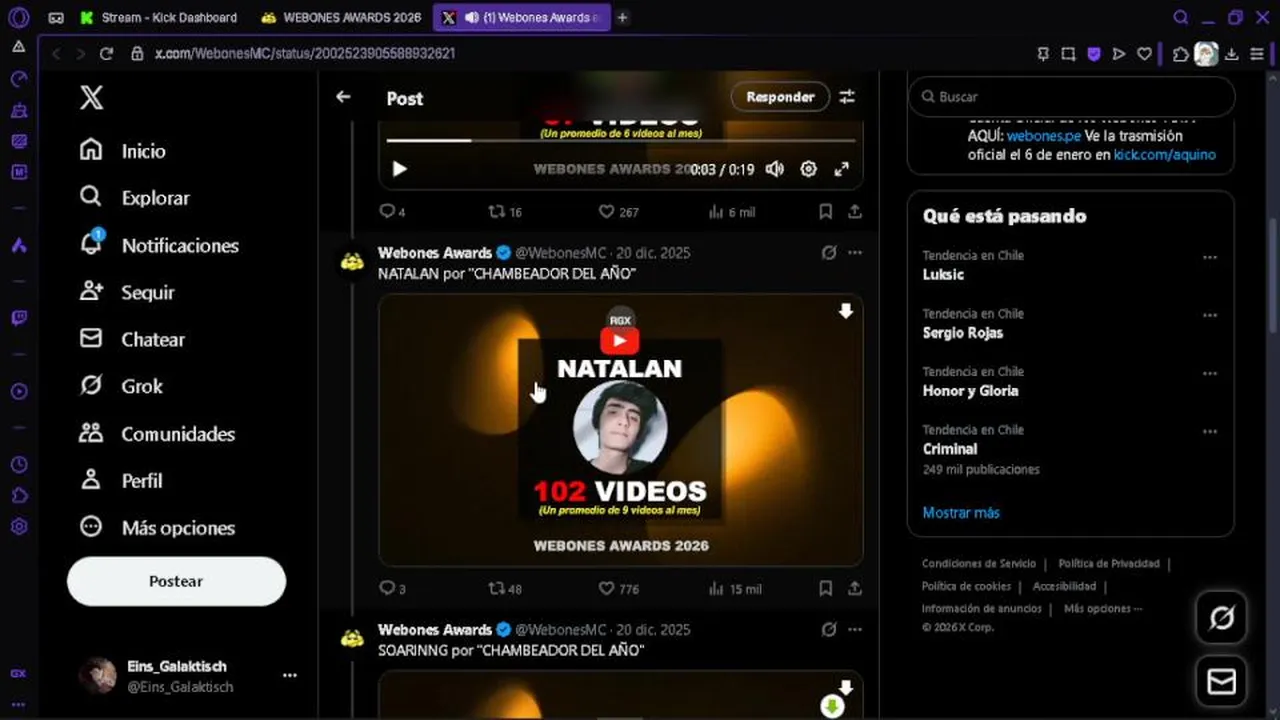Open the Eins_Galaktisch account menu dots

tap(290, 675)
